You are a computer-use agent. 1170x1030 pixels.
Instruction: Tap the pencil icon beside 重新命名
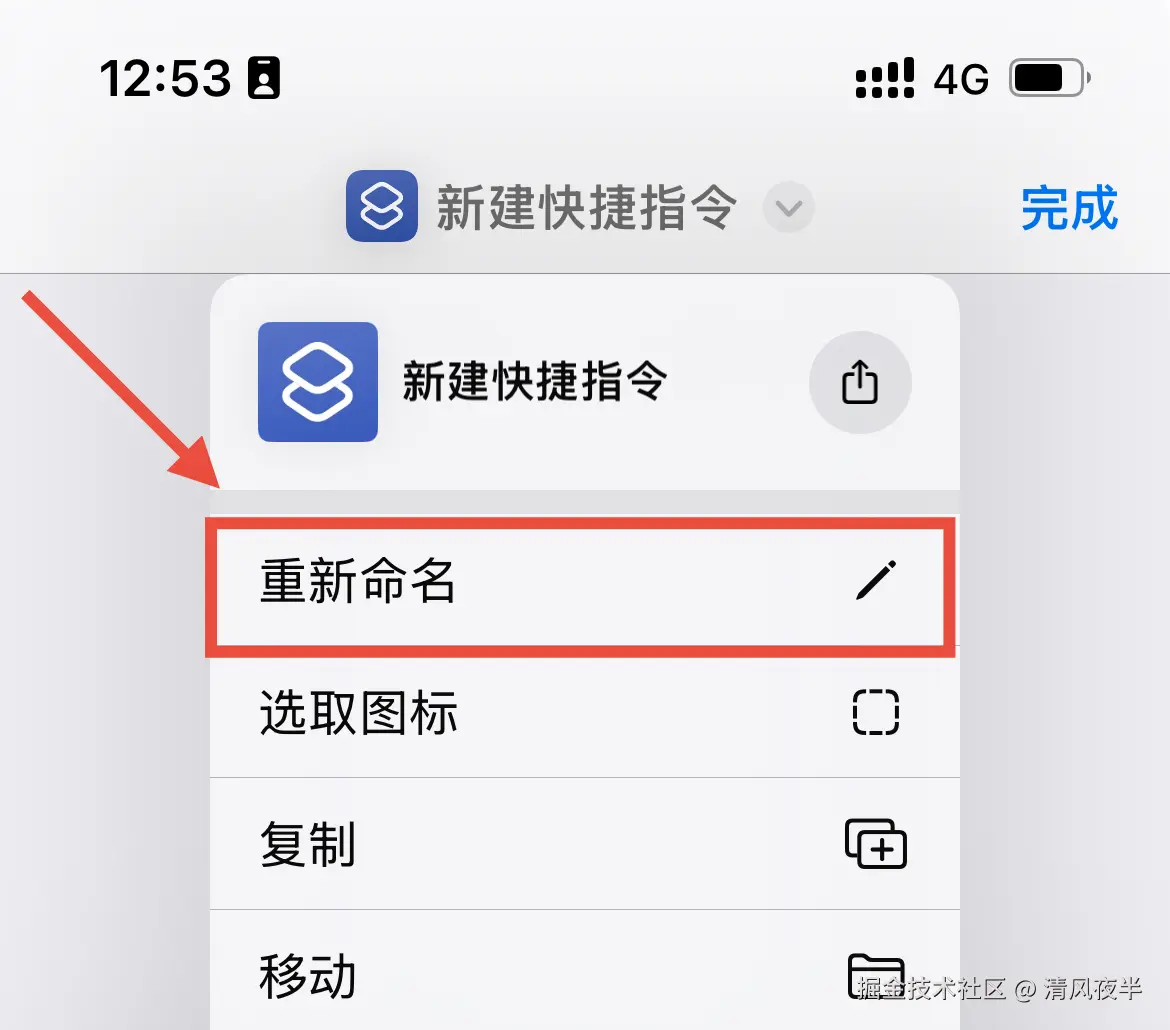point(876,580)
